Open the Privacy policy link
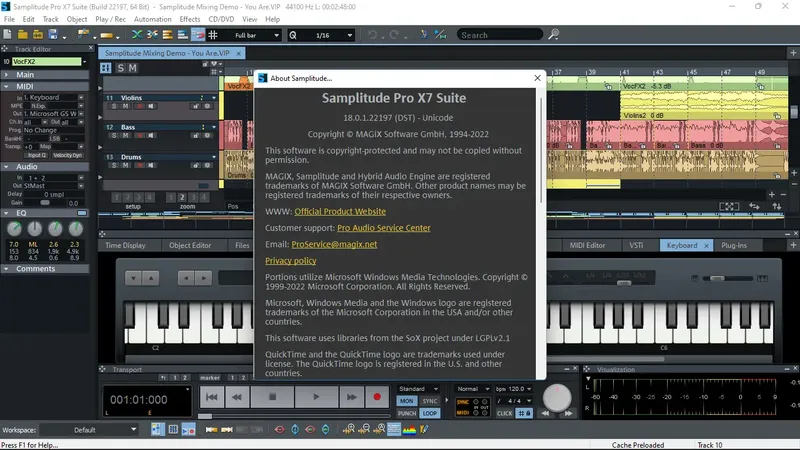This screenshot has height=450, width=800. (290, 261)
